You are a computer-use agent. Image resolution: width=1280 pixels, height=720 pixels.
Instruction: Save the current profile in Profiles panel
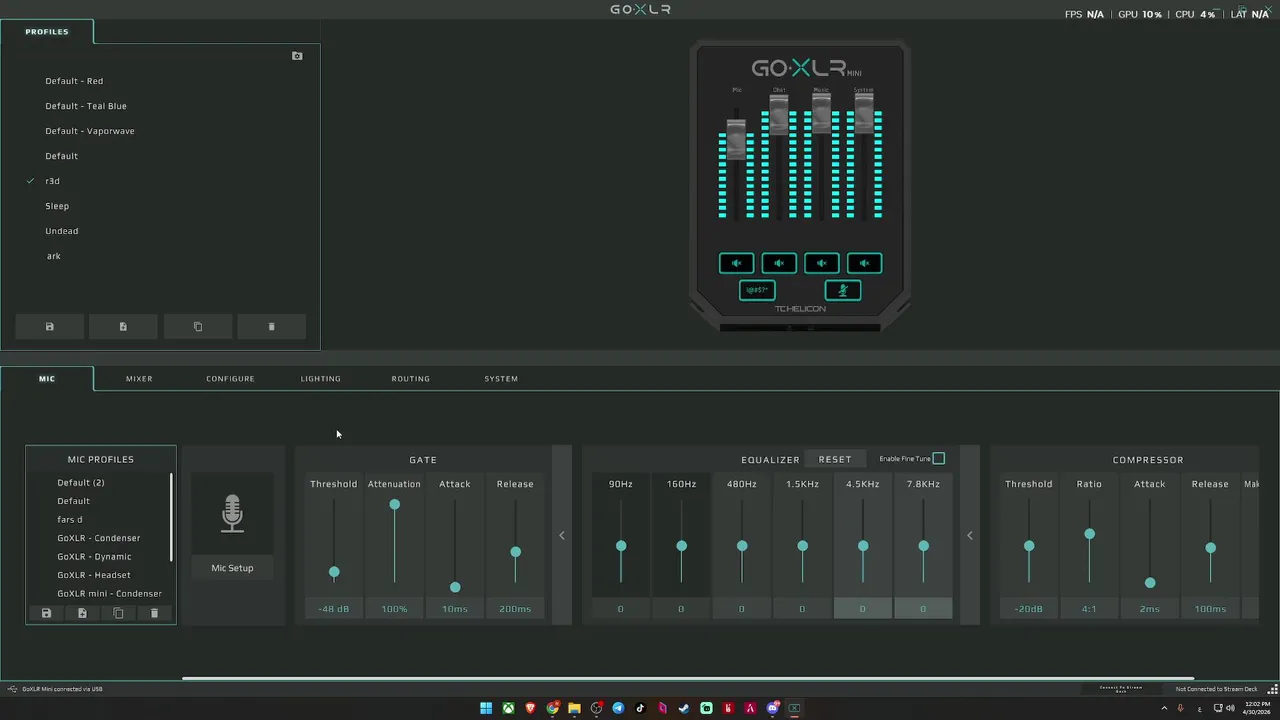[x=49, y=326]
